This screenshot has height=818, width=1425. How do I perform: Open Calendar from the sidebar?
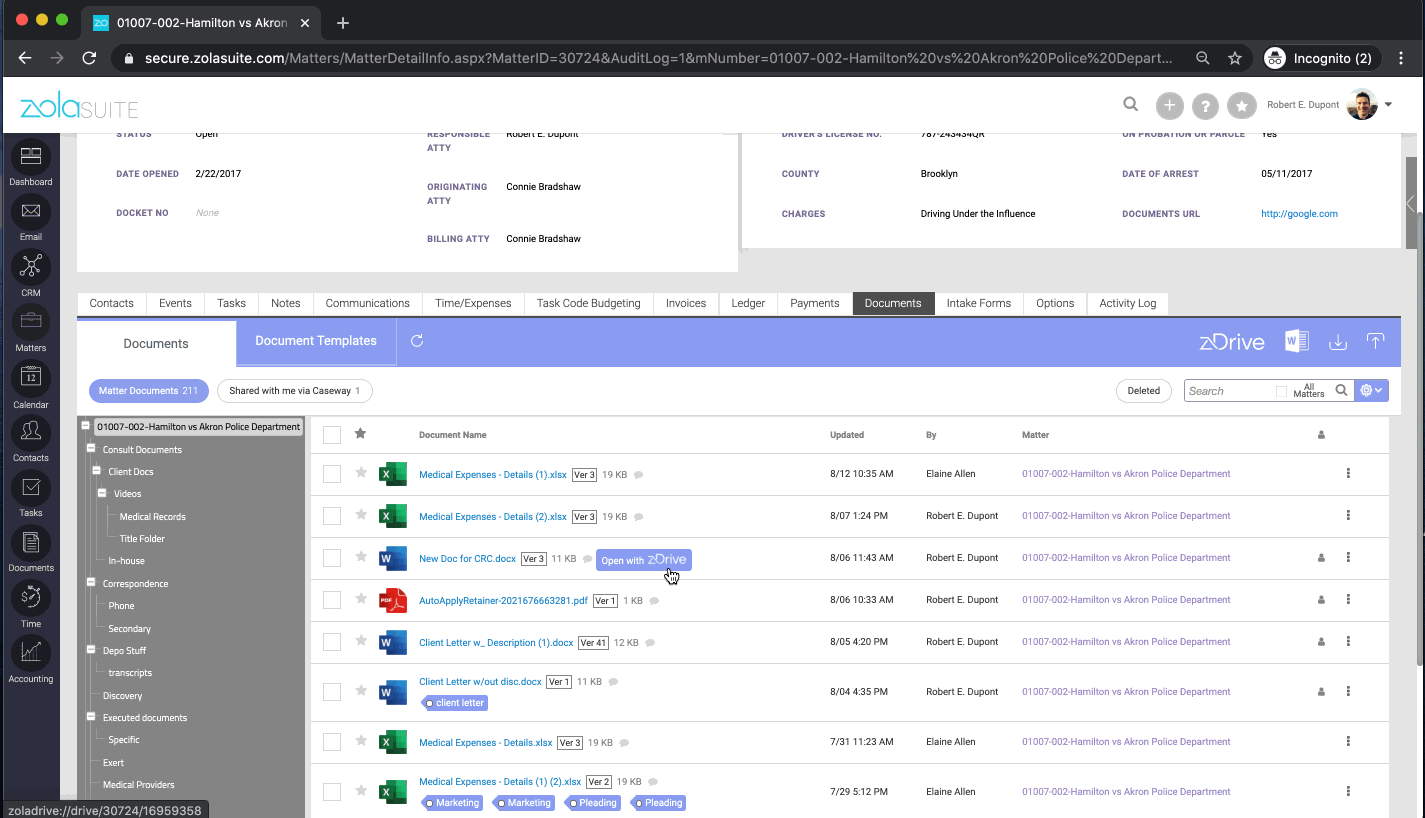(x=31, y=379)
